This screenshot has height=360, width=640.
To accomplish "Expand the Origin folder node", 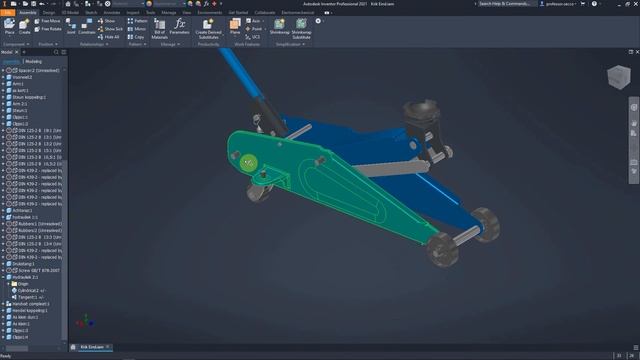I will (8, 284).
